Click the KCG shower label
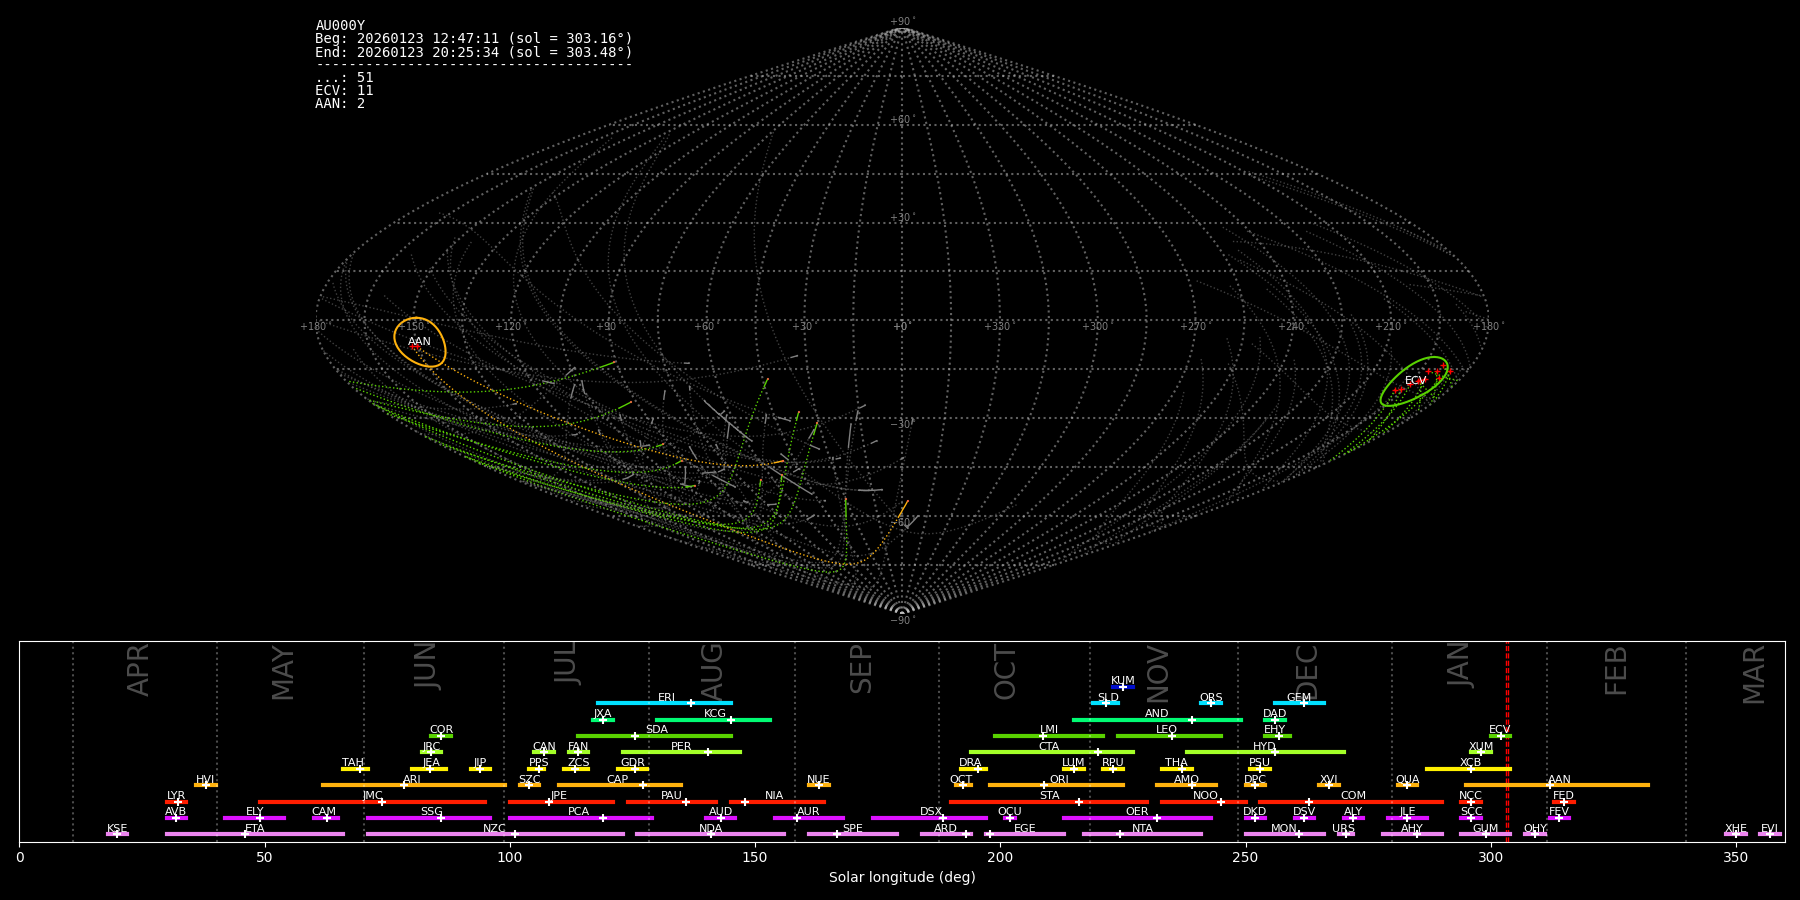This screenshot has height=900, width=1800. [x=715, y=714]
